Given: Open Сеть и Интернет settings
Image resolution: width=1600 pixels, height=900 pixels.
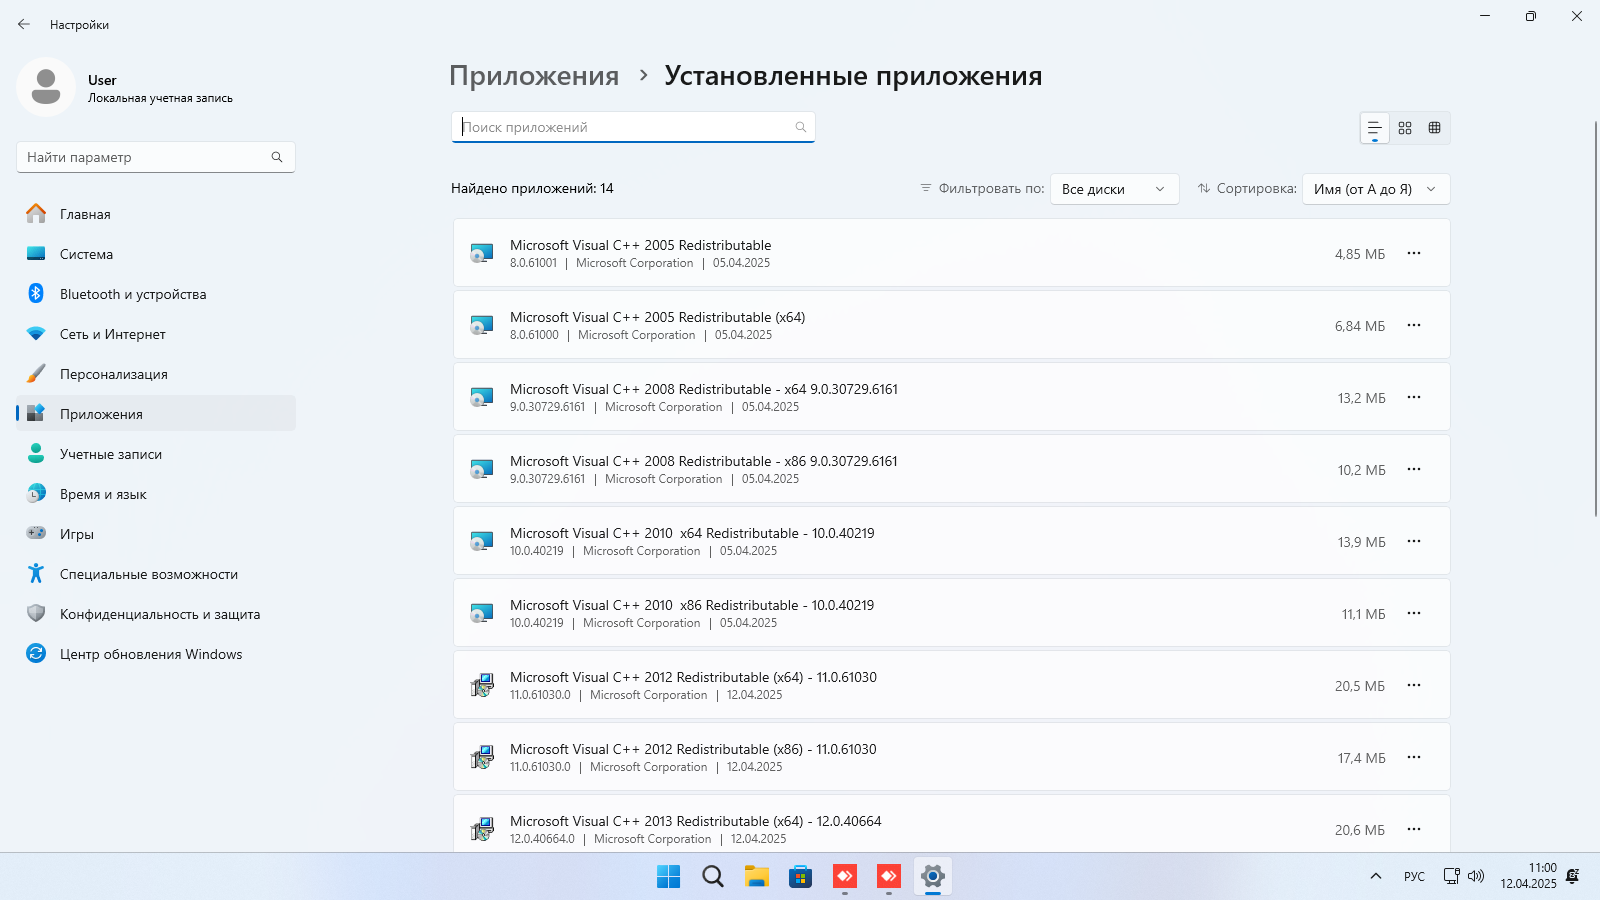Looking at the screenshot, I should (x=156, y=334).
